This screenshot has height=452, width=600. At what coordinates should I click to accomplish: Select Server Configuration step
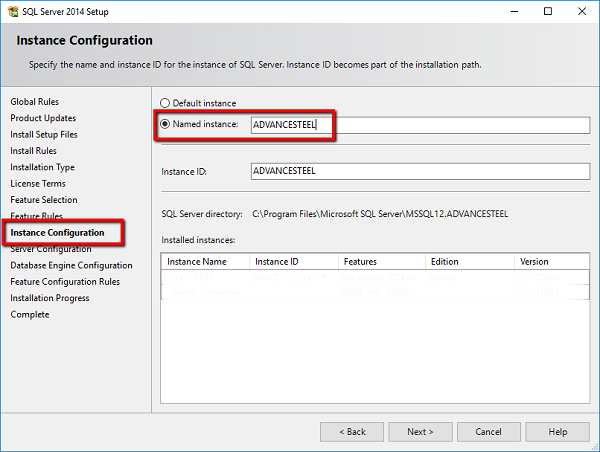(51, 249)
